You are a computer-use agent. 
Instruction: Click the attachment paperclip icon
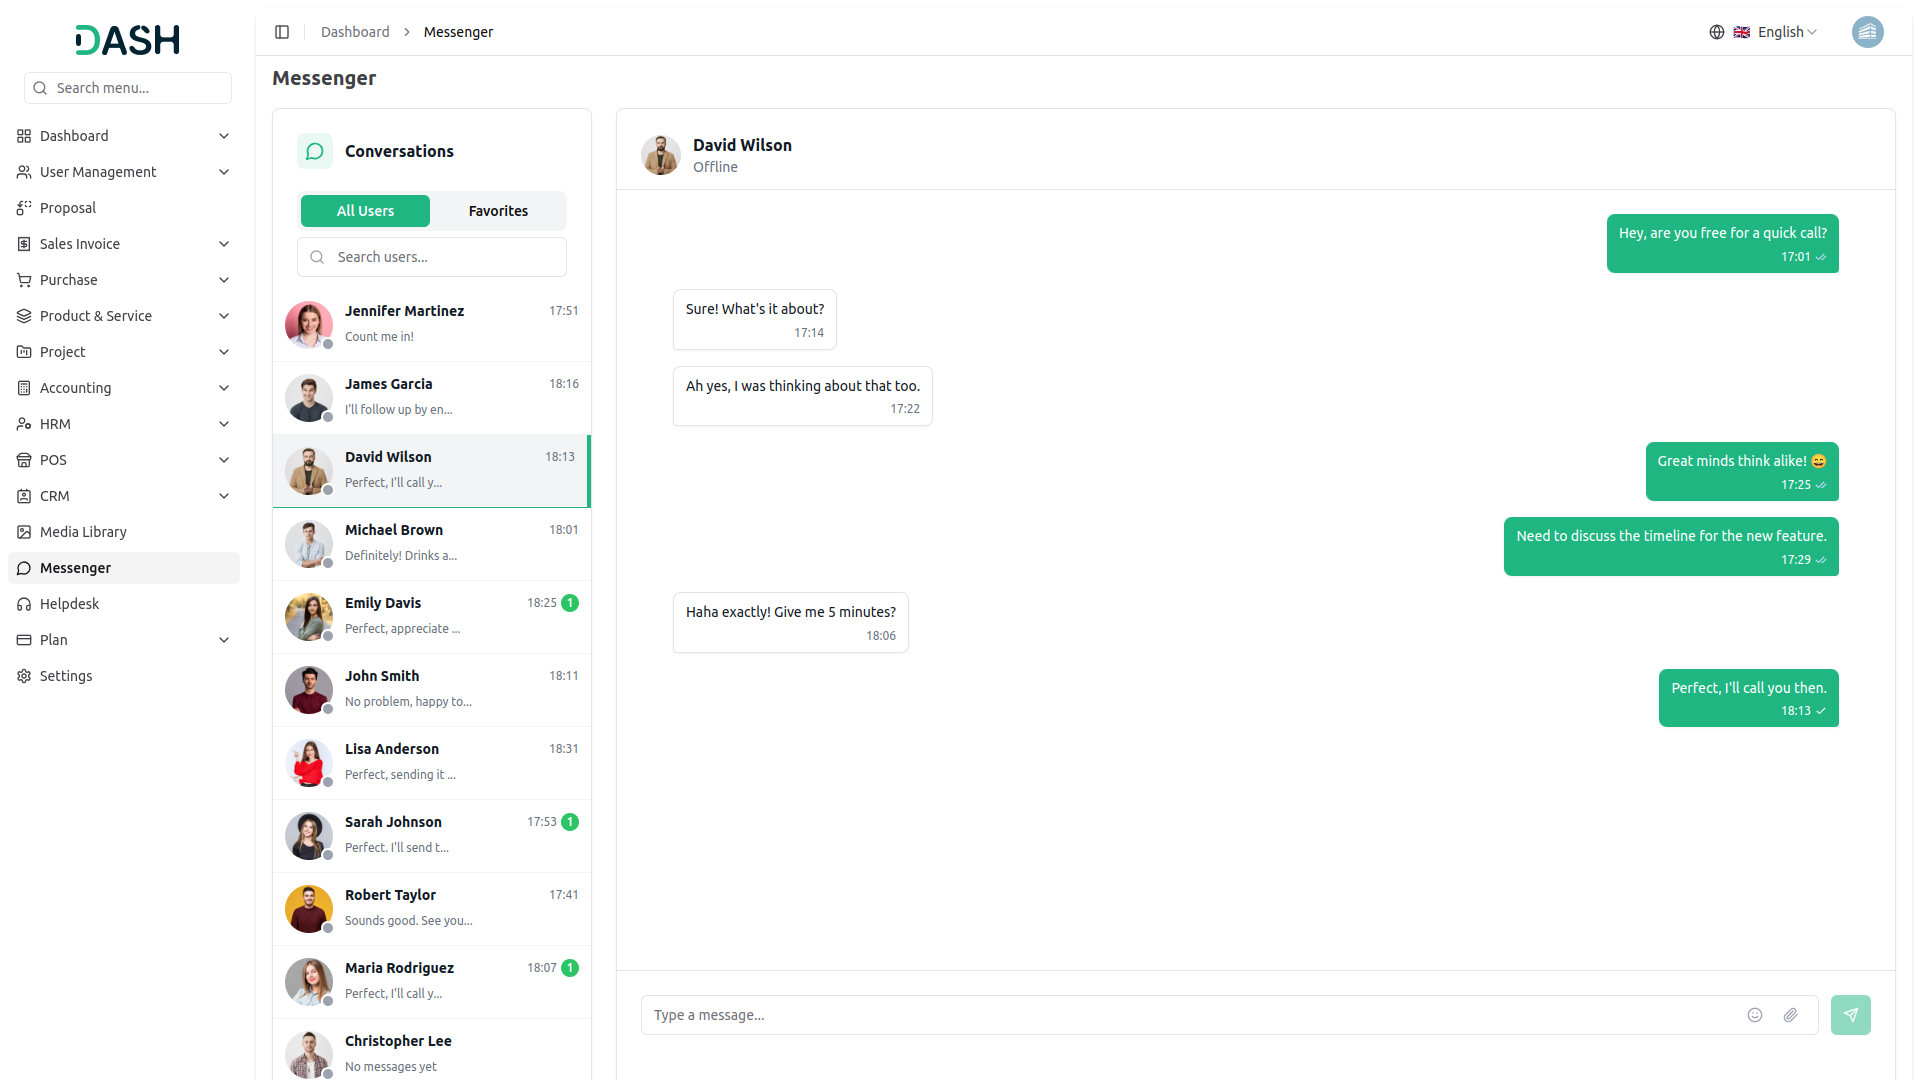pyautogui.click(x=1790, y=1015)
